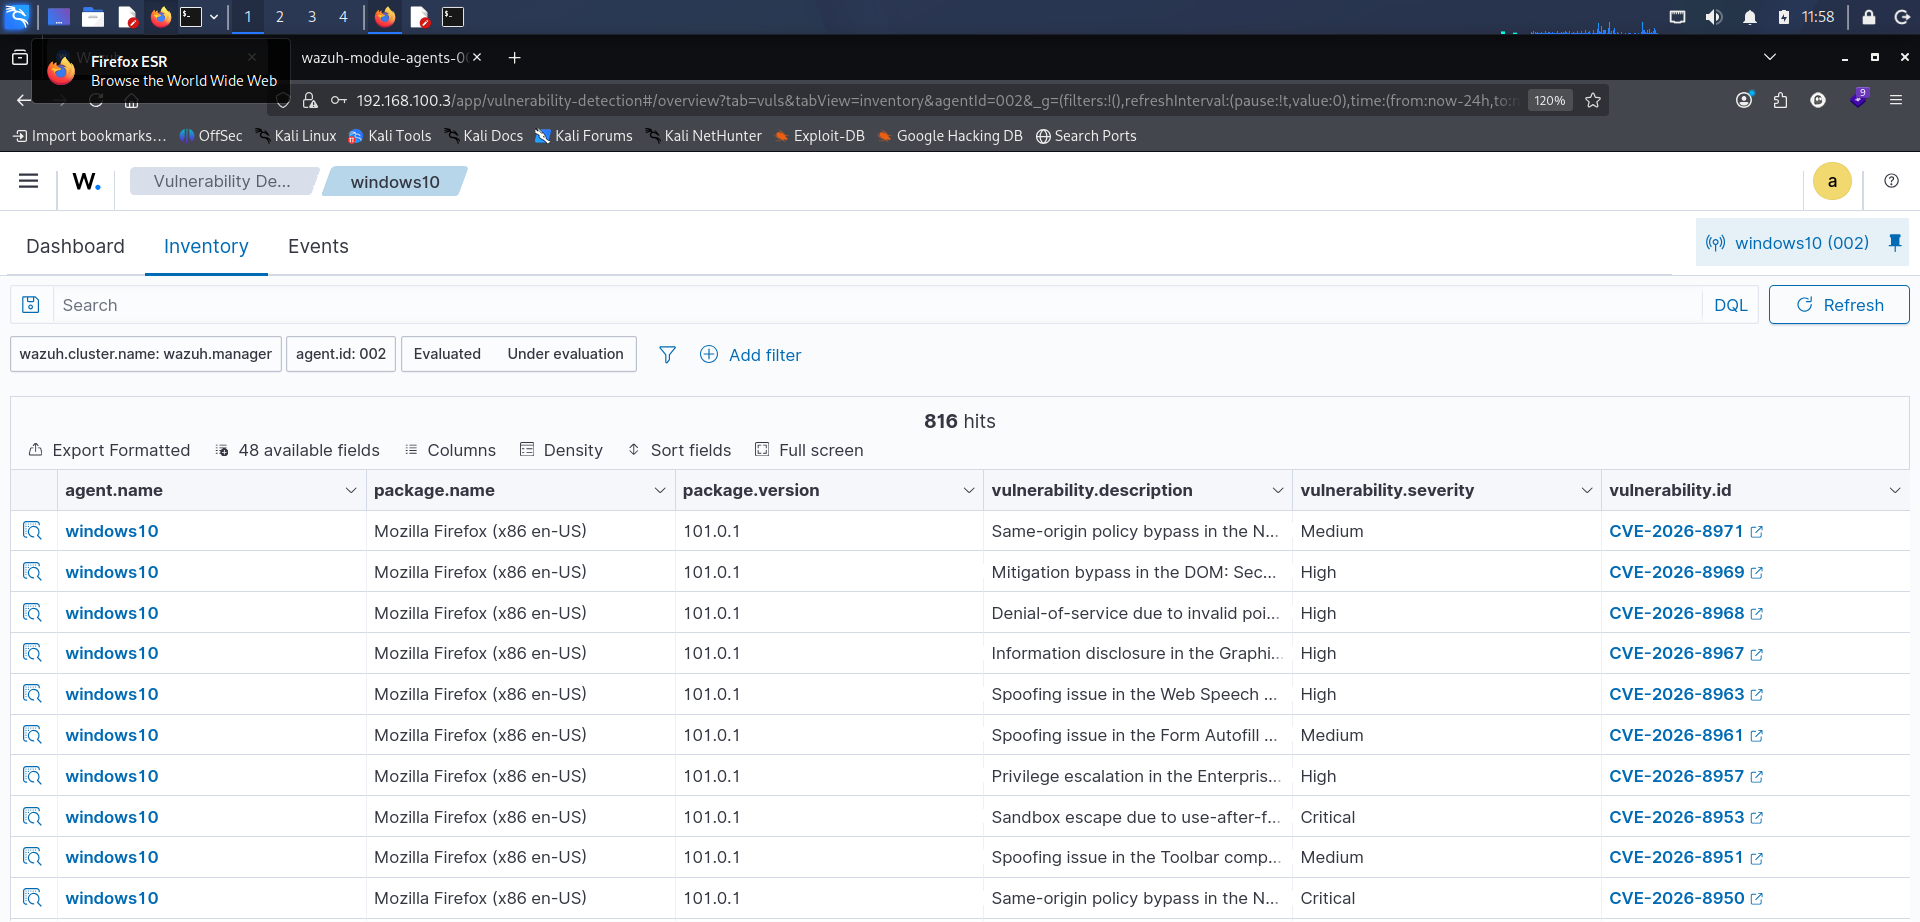The width and height of the screenshot is (1920, 922).
Task: Open agent.name column options chevron
Action: 350,490
